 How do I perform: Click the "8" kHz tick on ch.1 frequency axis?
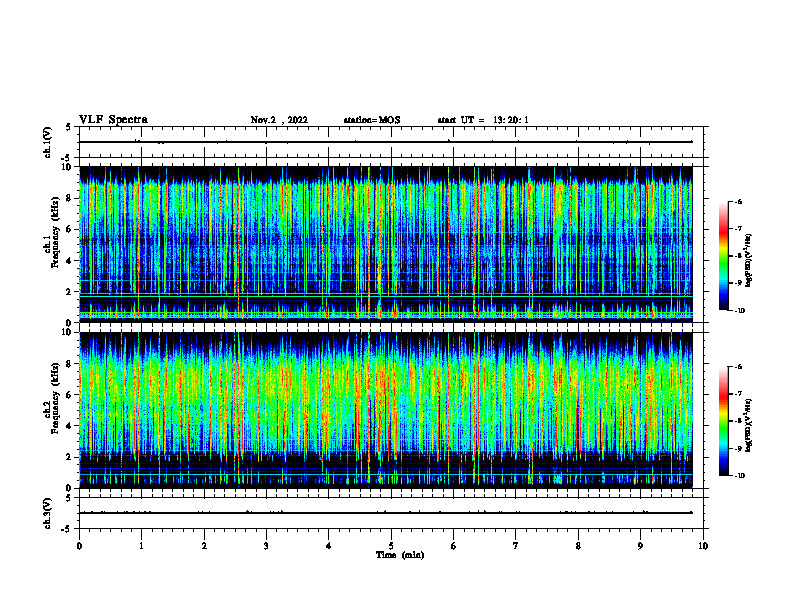(x=70, y=198)
